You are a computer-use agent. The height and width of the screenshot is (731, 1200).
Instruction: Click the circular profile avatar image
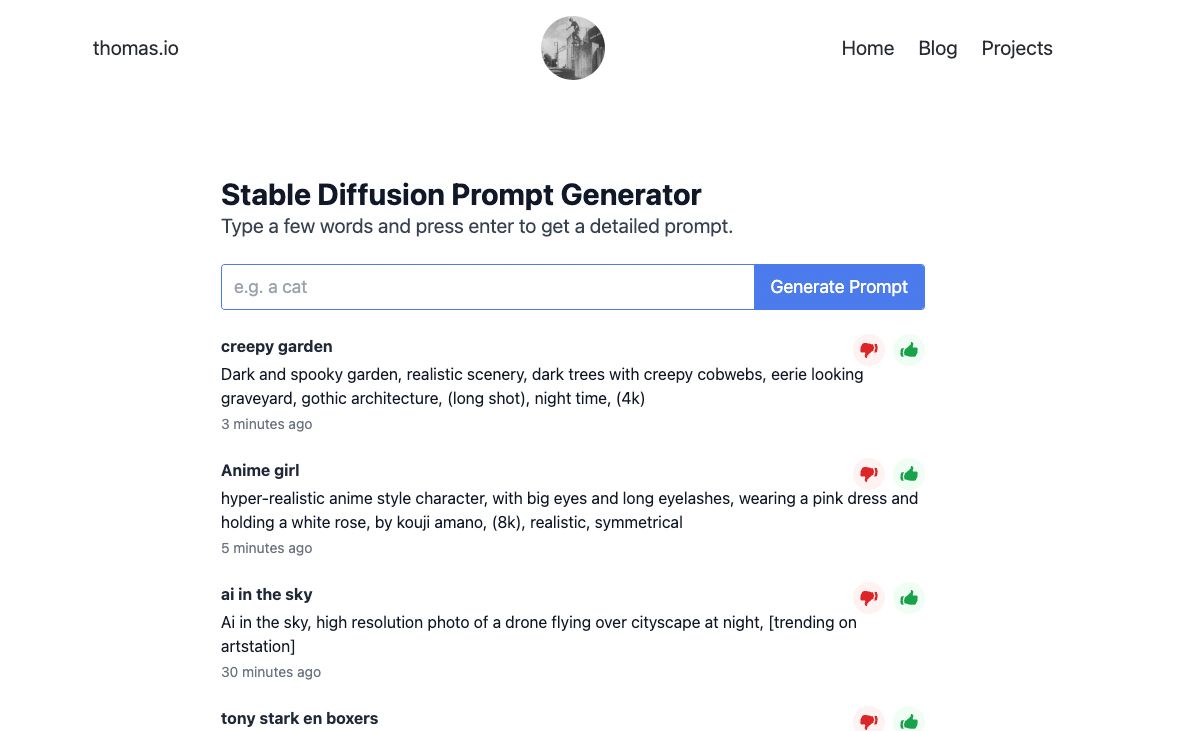point(573,48)
